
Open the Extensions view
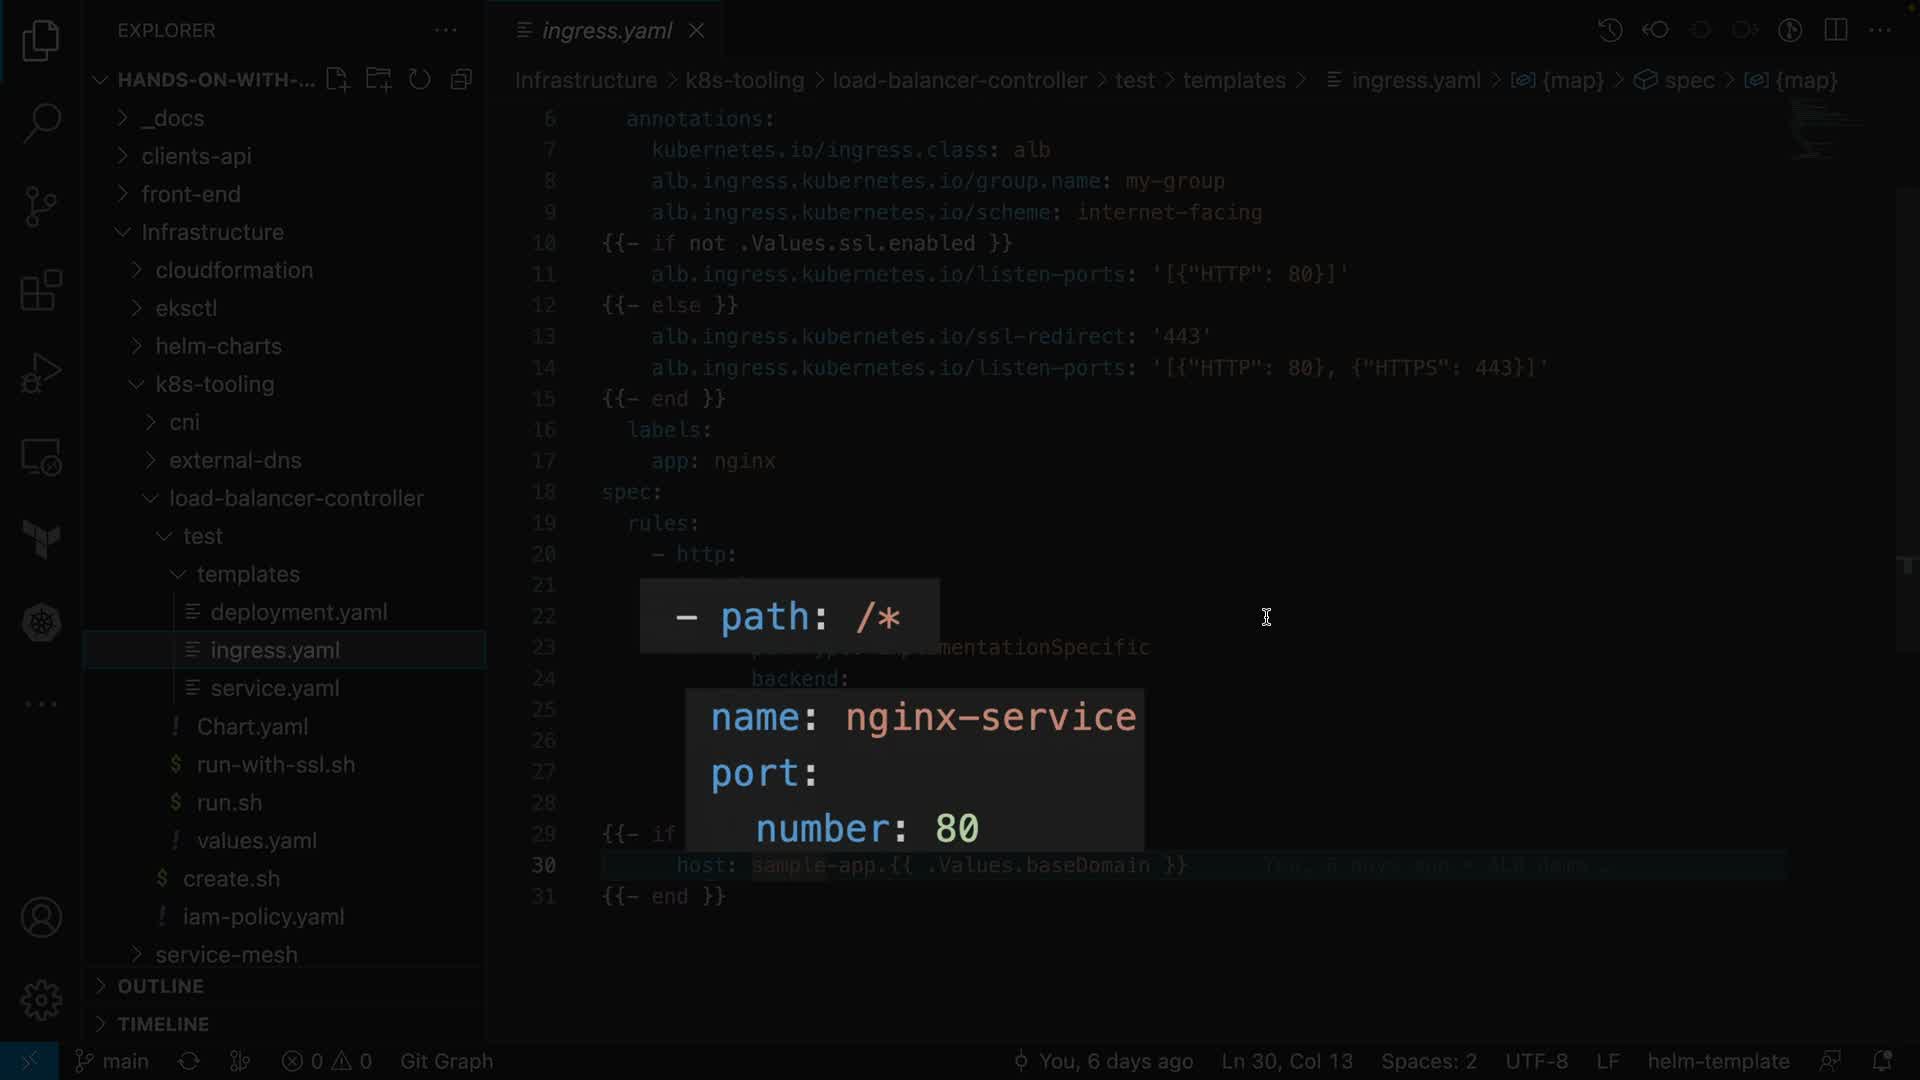tap(41, 291)
